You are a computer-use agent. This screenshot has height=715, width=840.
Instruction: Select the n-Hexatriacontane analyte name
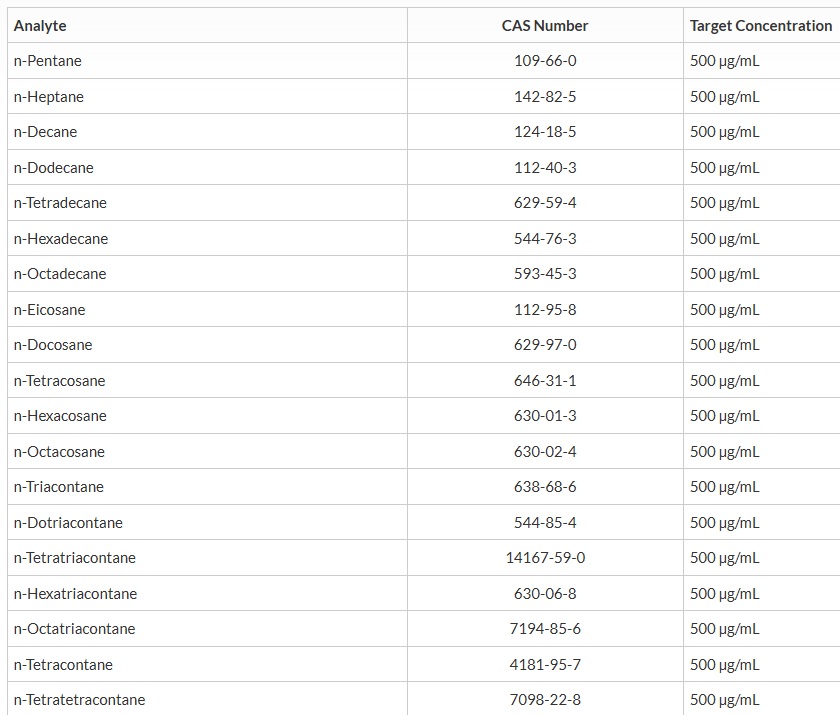click(x=75, y=594)
